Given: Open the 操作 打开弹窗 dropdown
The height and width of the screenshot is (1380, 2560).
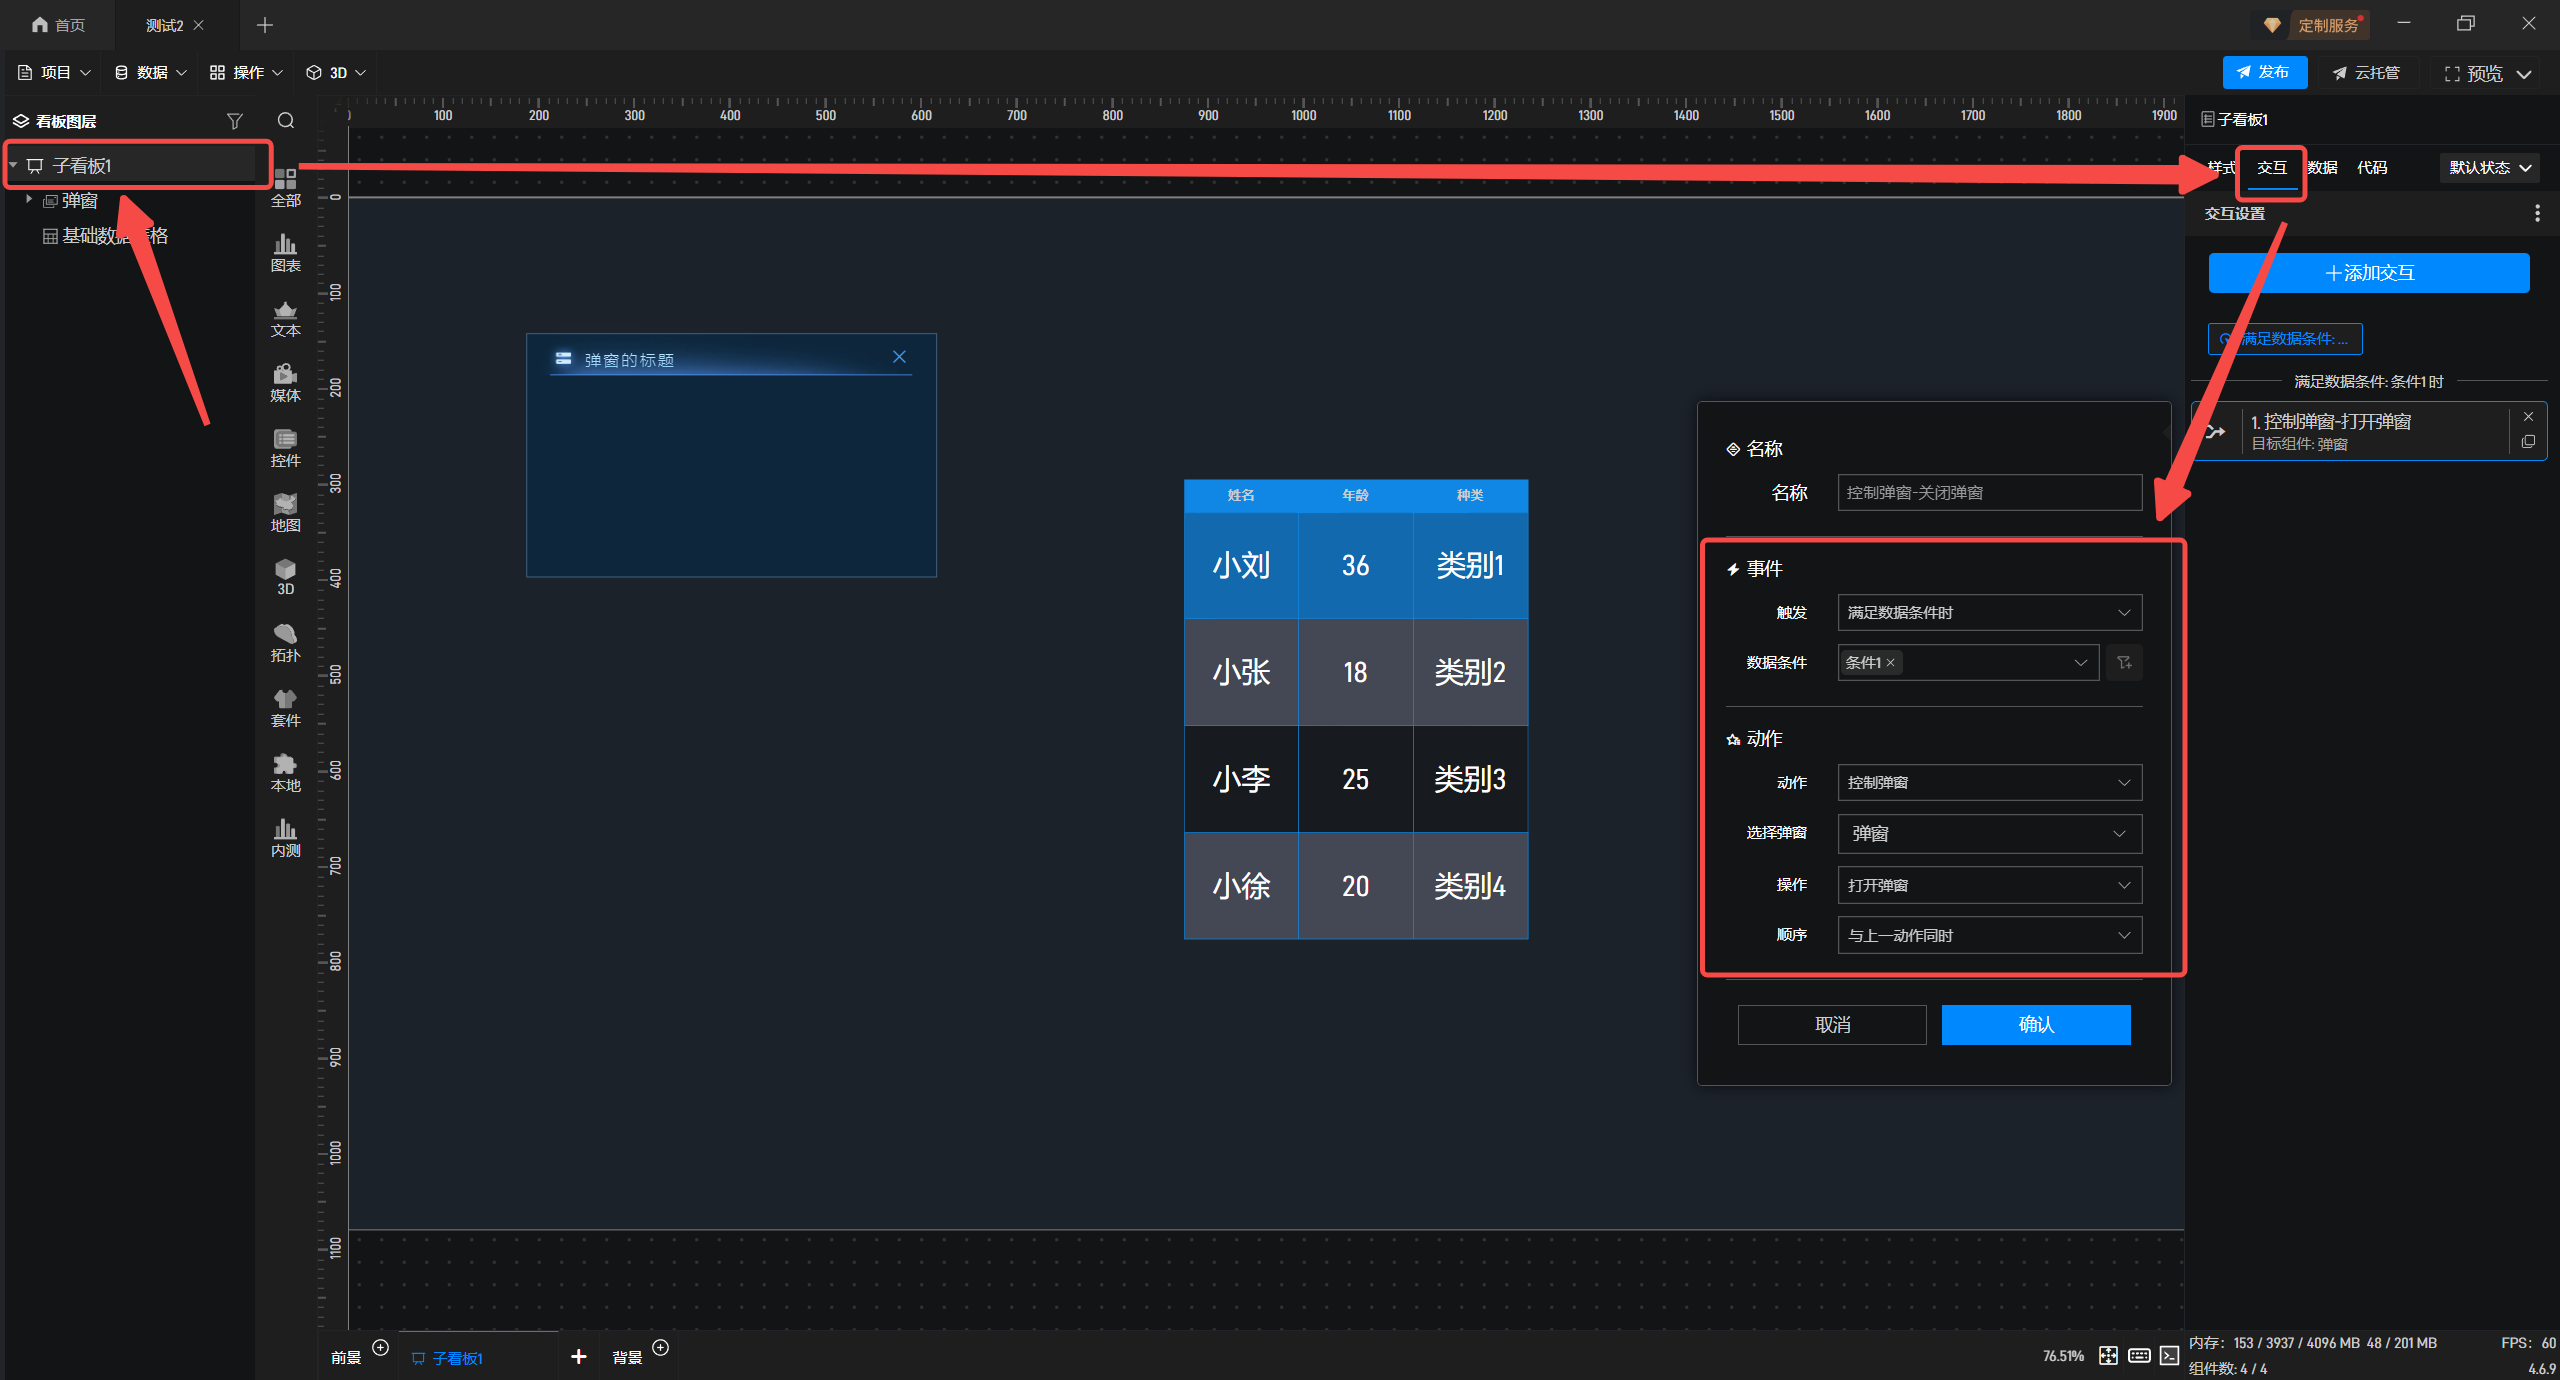Looking at the screenshot, I should [1989, 885].
